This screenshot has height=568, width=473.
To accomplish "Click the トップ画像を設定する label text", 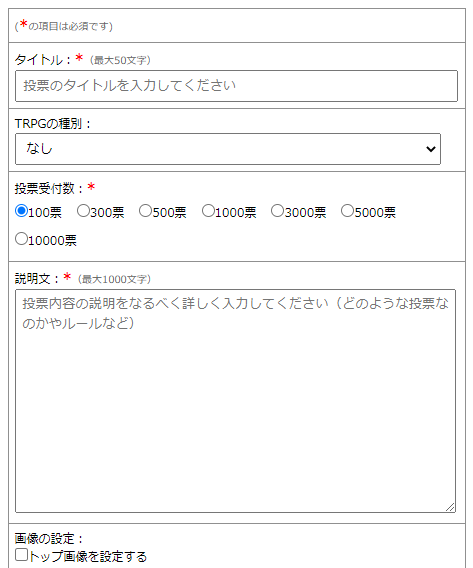I will pos(88,556).
